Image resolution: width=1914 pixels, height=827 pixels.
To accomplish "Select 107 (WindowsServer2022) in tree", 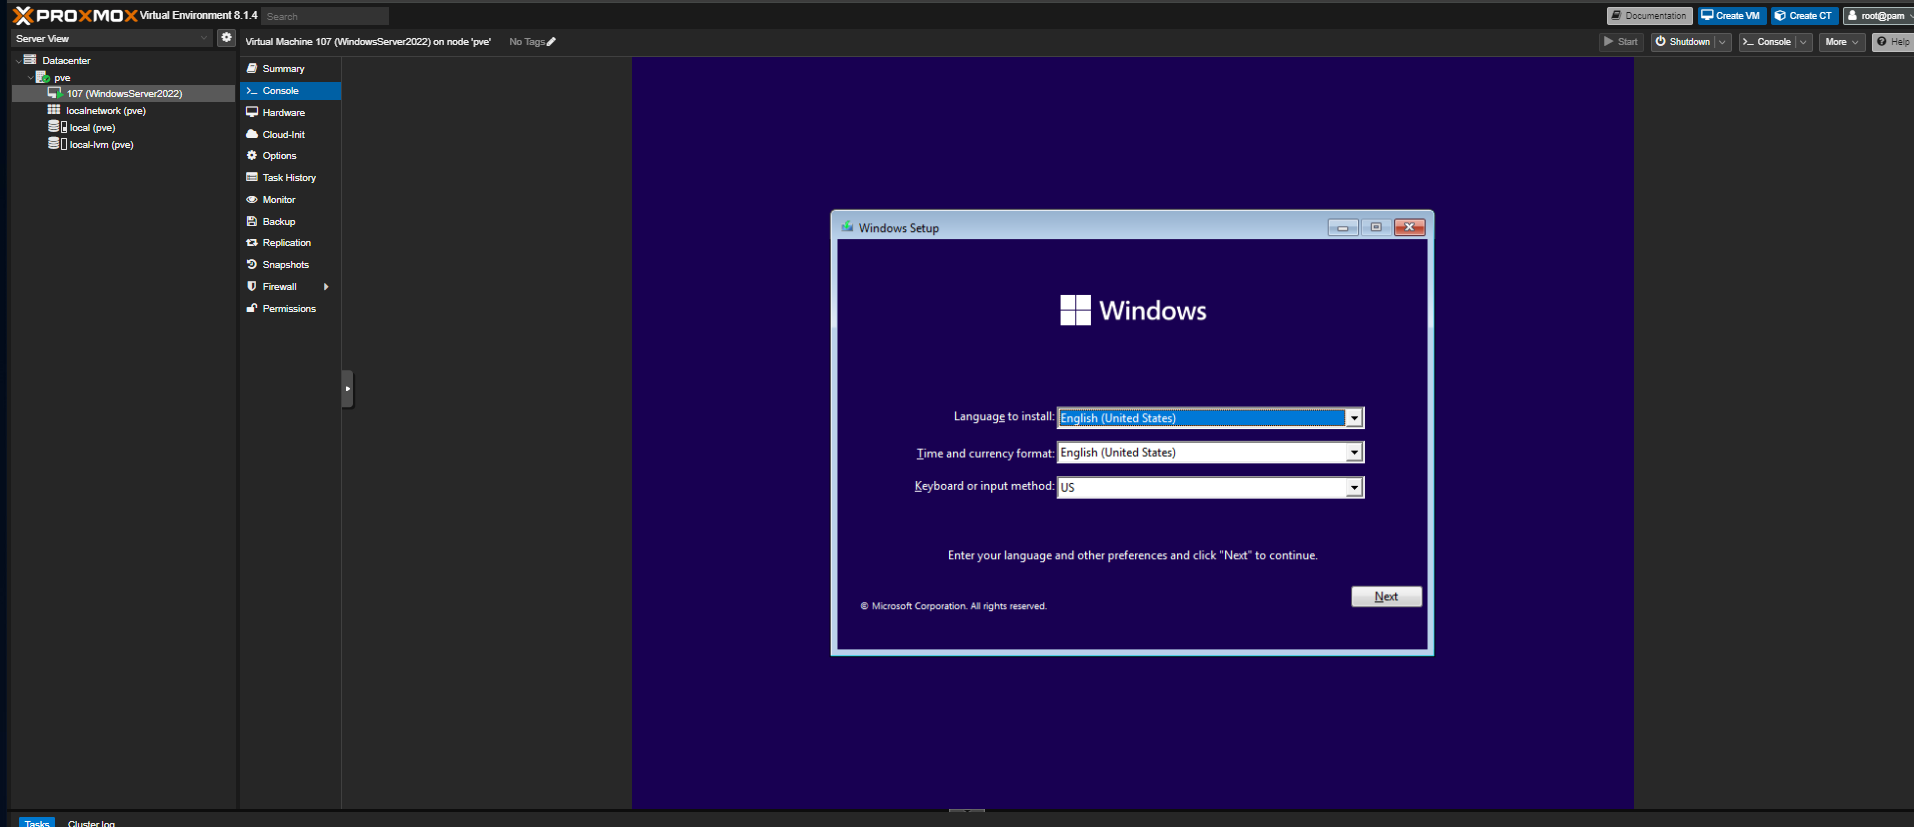I will (x=124, y=93).
